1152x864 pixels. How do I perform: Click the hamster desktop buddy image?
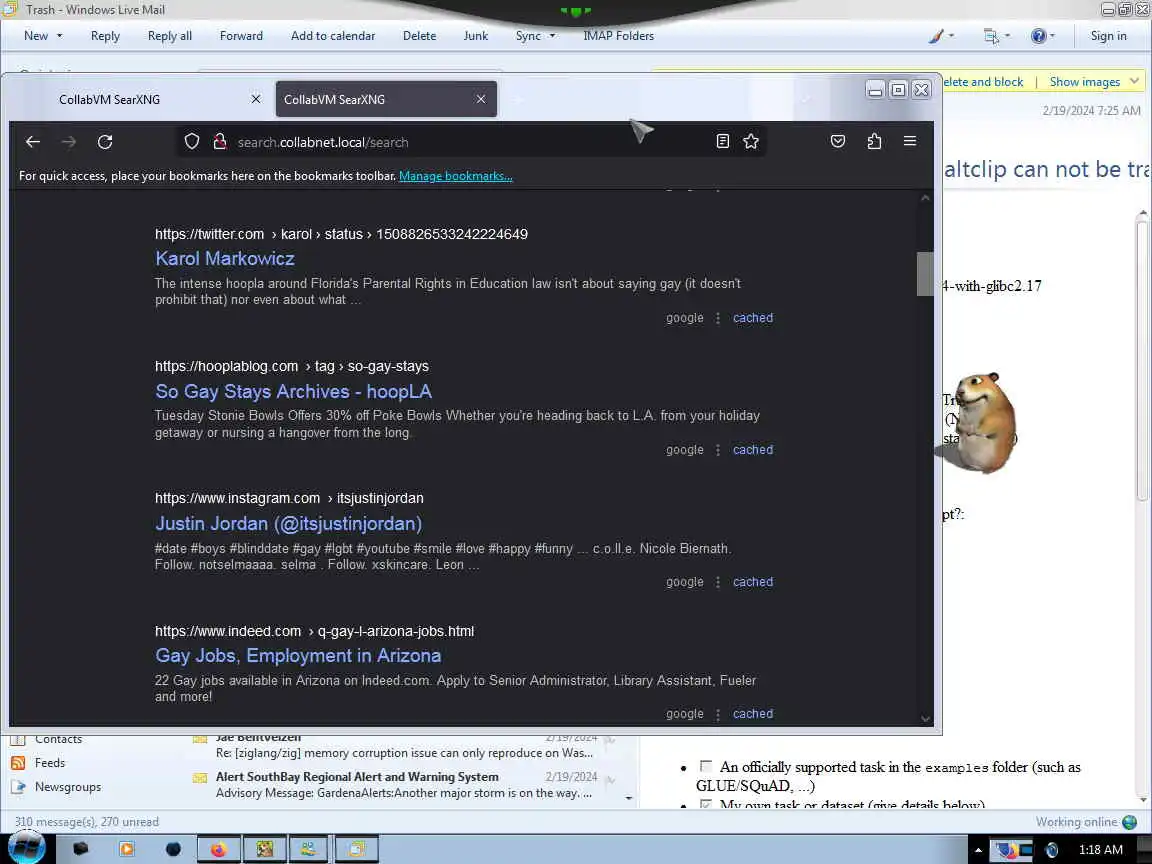pyautogui.click(x=983, y=422)
